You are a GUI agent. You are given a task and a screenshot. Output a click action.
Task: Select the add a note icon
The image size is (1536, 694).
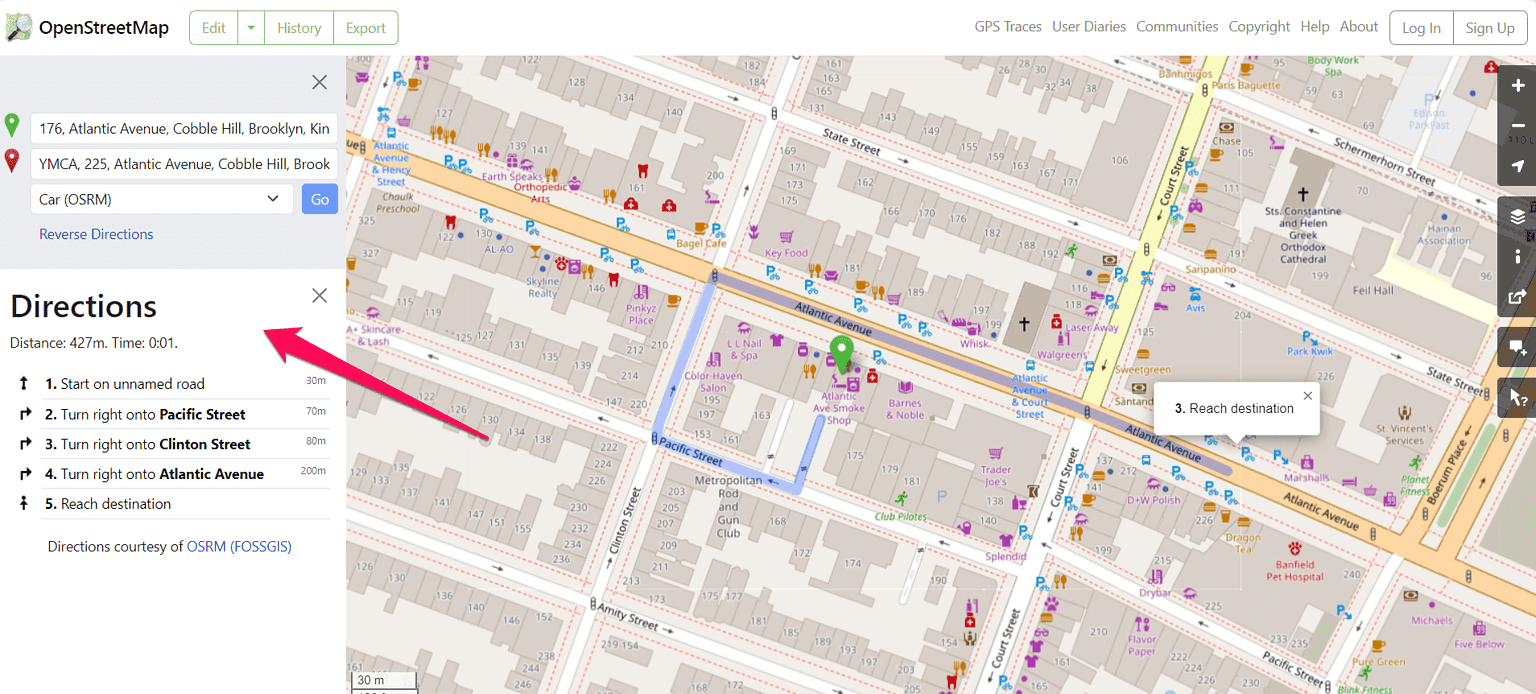coord(1517,347)
